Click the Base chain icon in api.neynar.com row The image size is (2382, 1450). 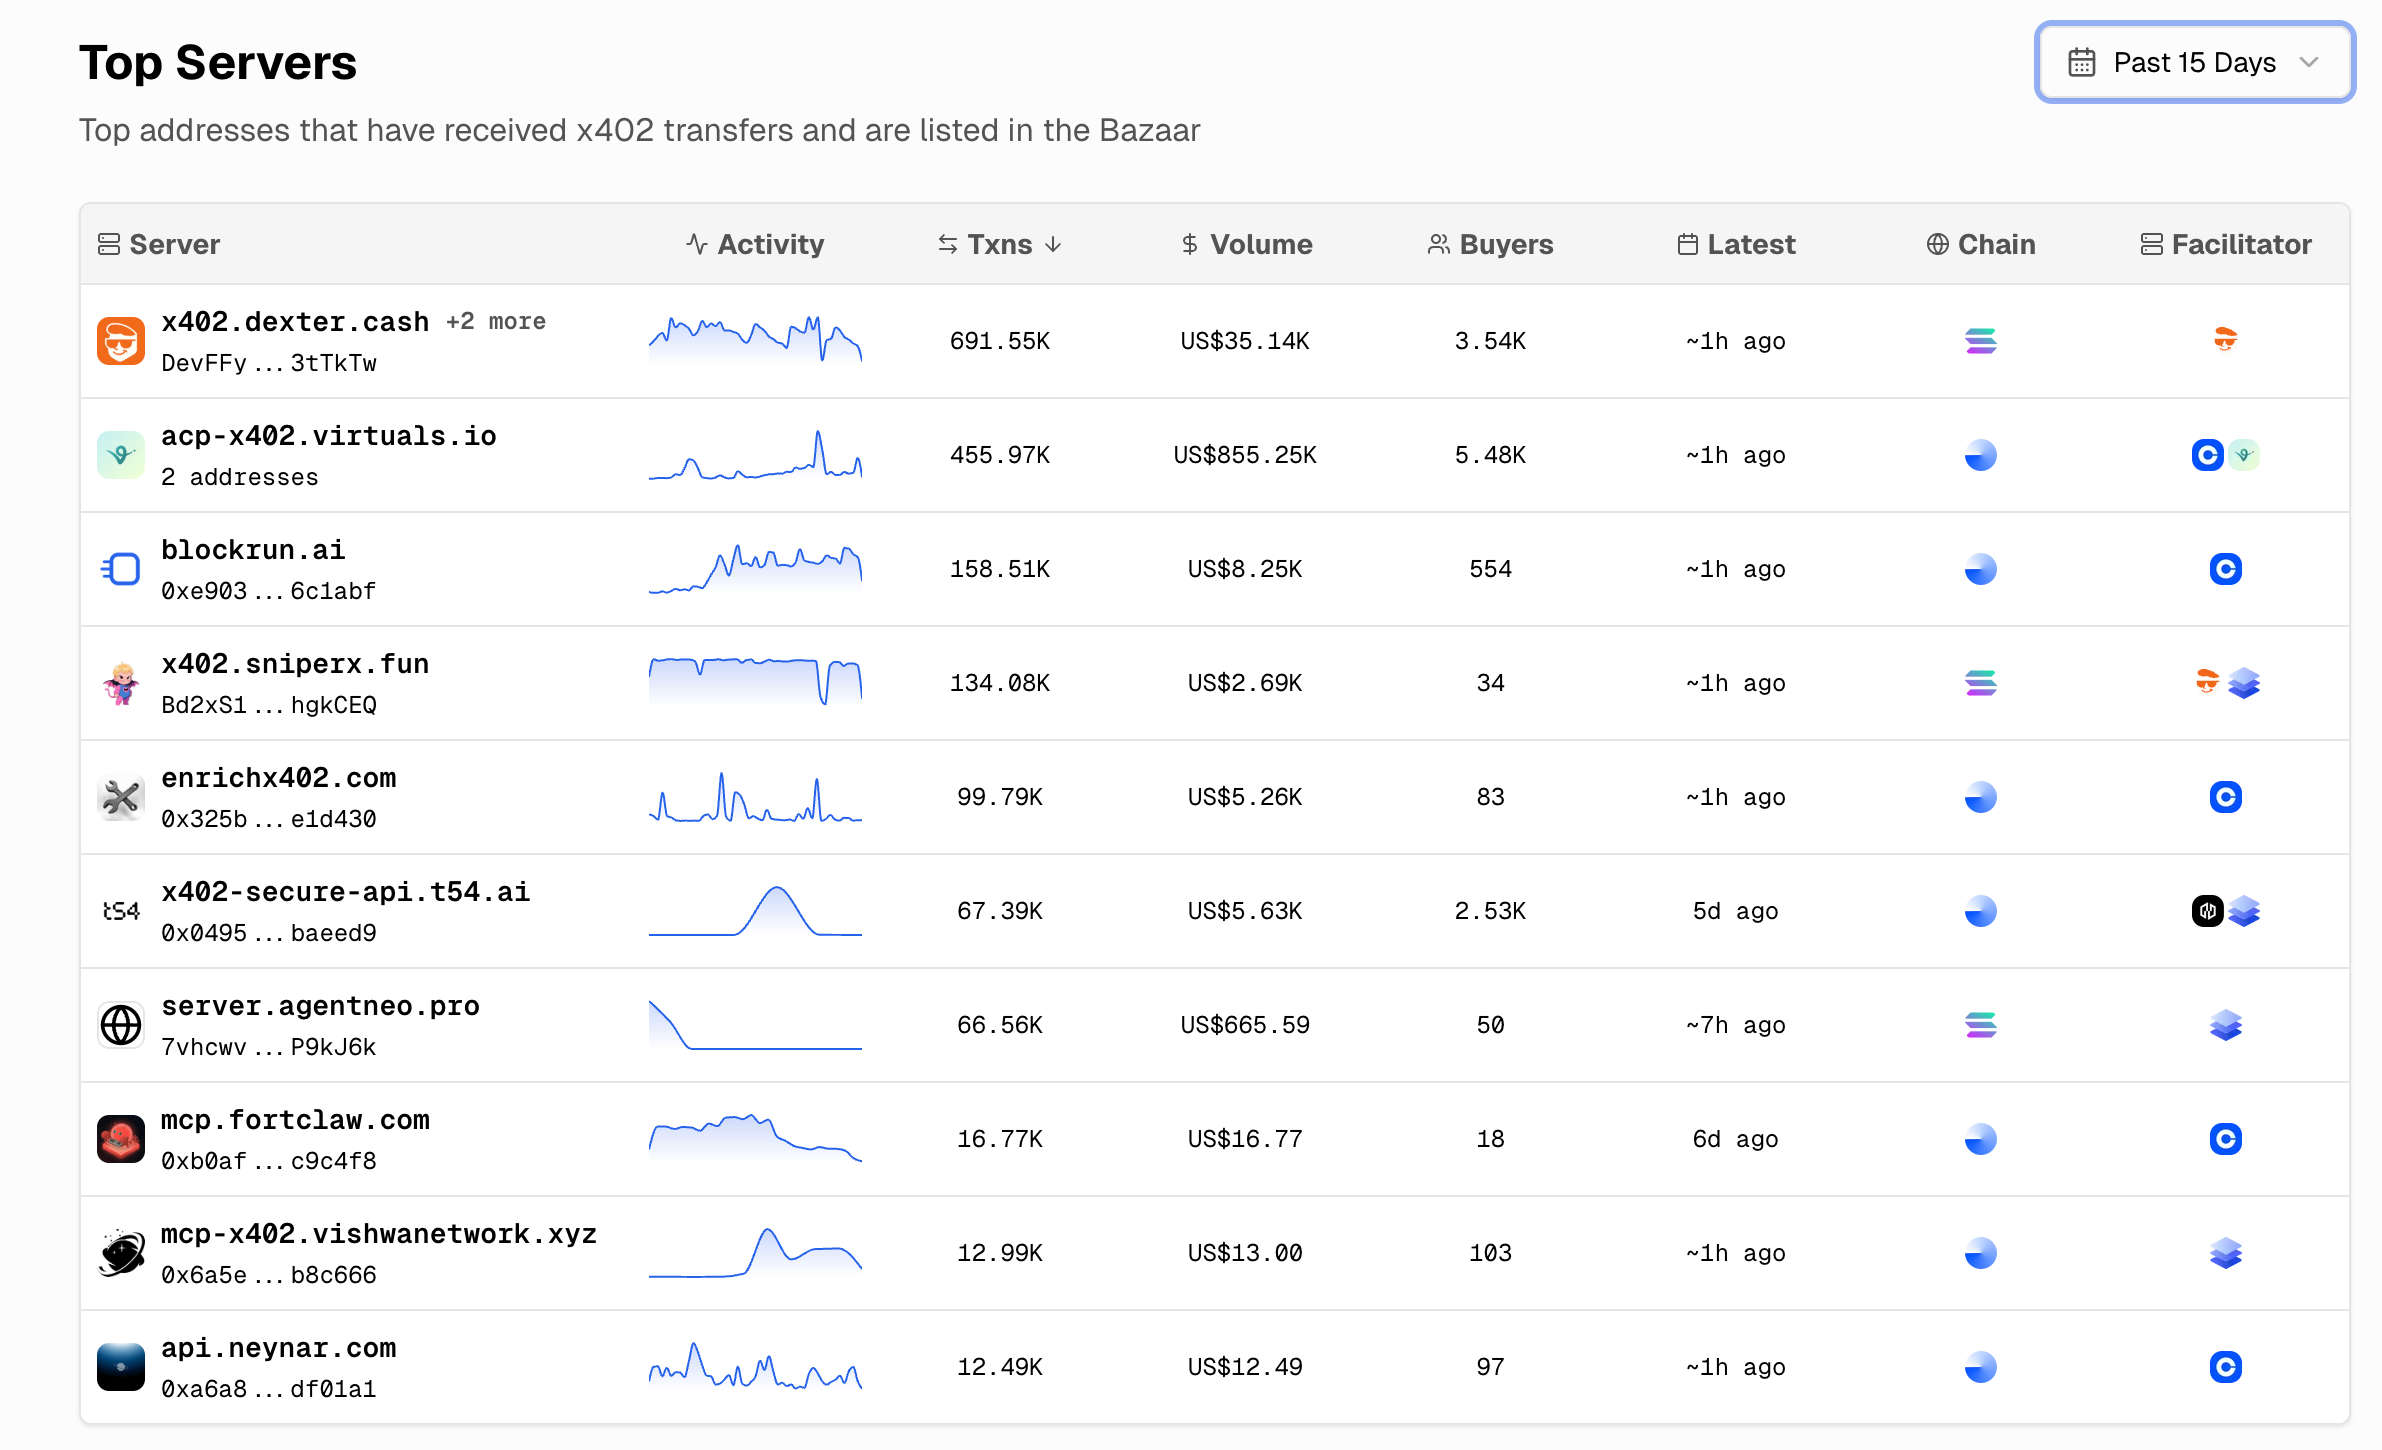pyautogui.click(x=1980, y=1367)
